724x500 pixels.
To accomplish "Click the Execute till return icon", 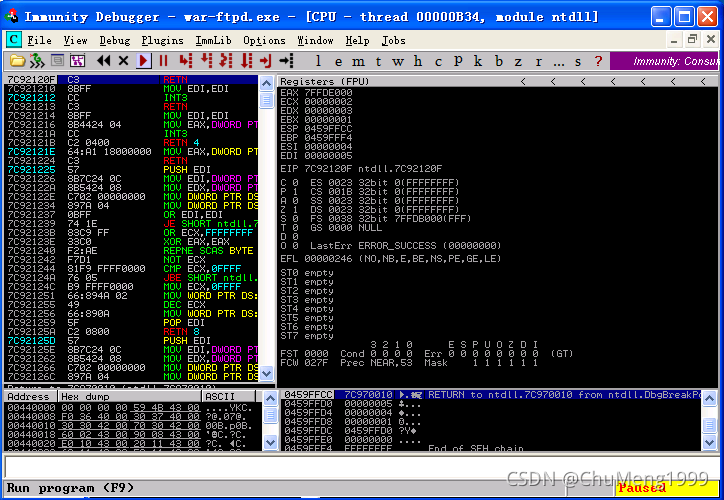I will (x=265, y=60).
